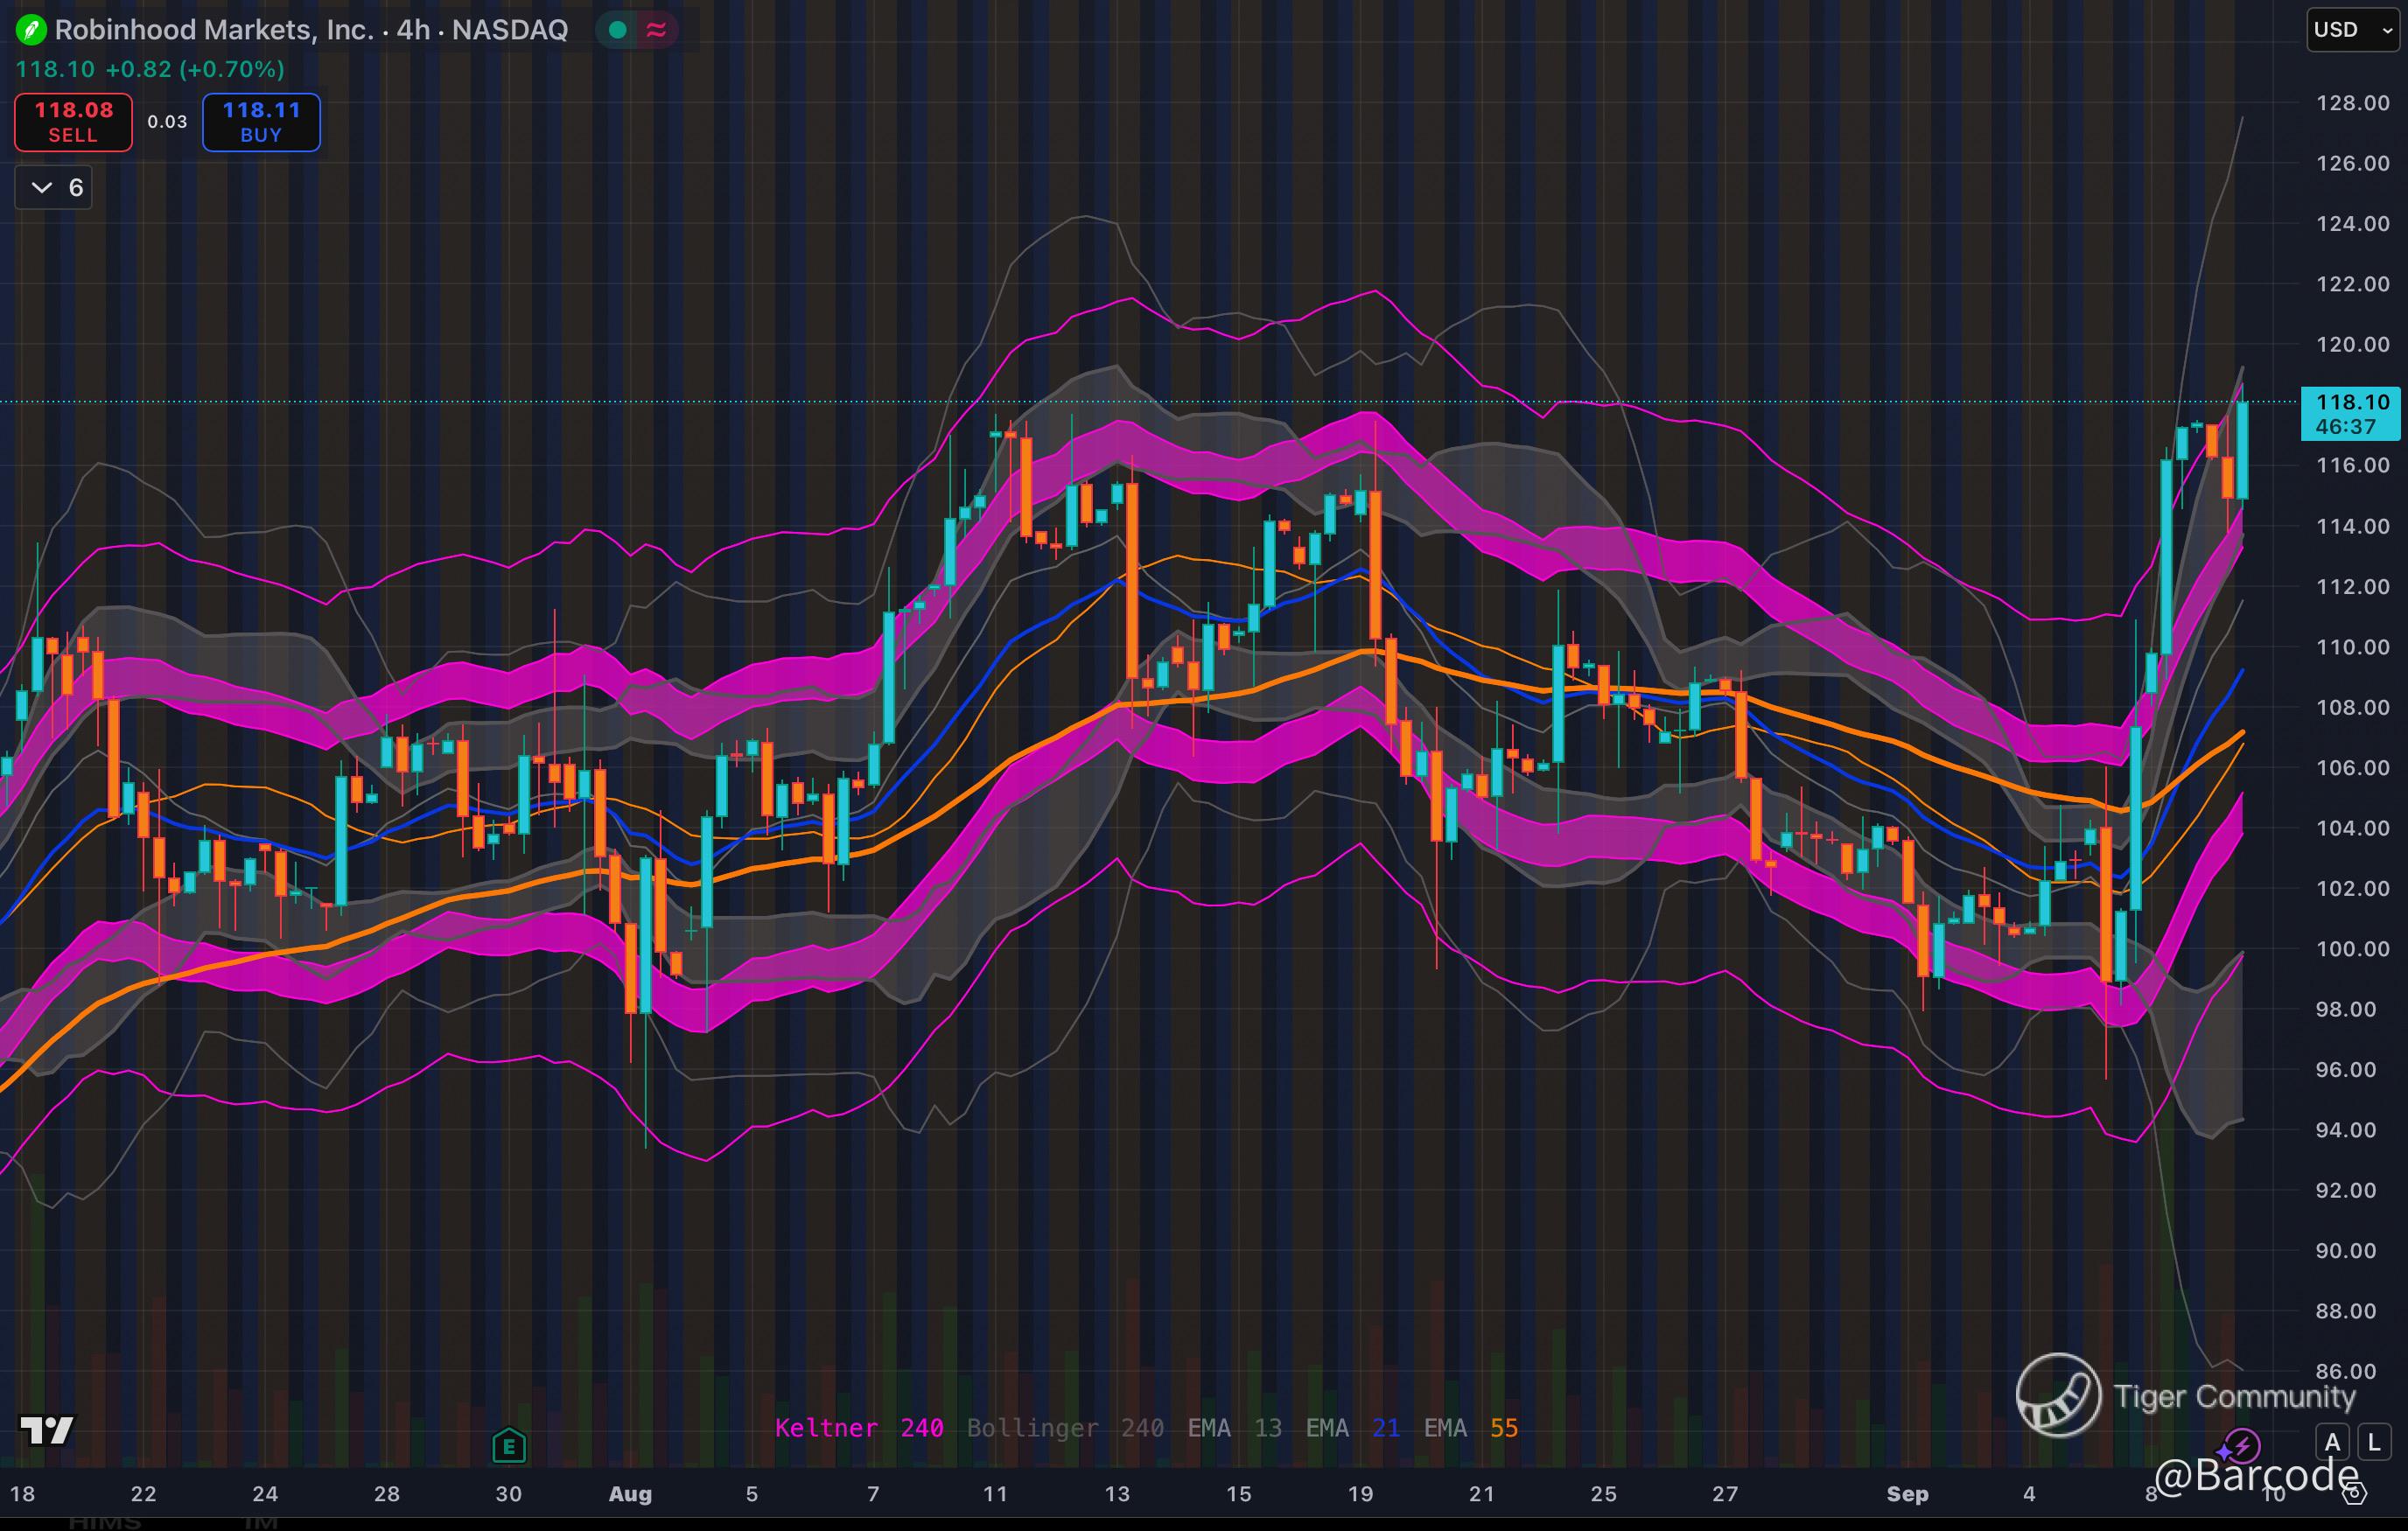This screenshot has width=2408, height=1531.
Task: Select the Keltner 240 indicator label
Action: tap(859, 1428)
